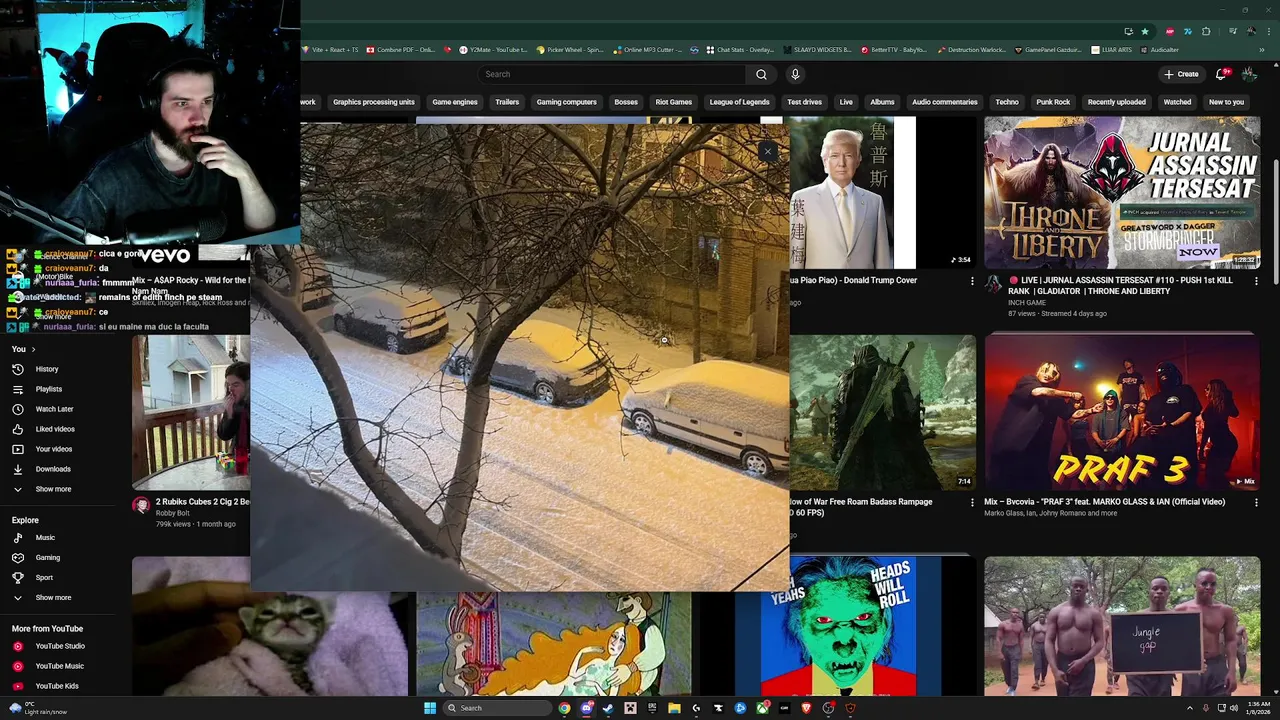
Task: Open browser extensions puzzle icon
Action: 1206,31
